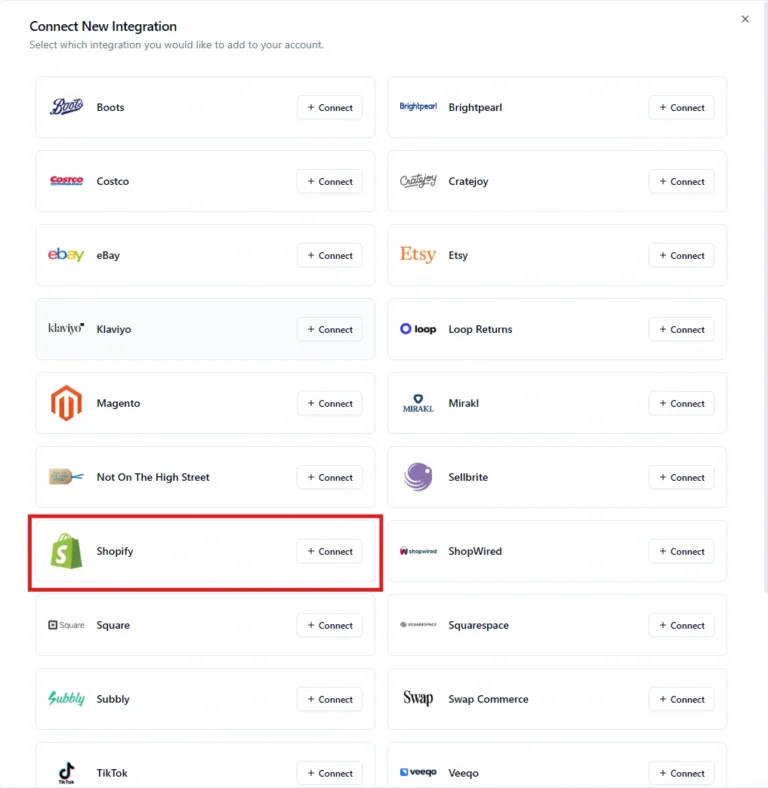This screenshot has height=788, width=768.
Task: Connect the Not On The High Street integration
Action: (x=330, y=477)
